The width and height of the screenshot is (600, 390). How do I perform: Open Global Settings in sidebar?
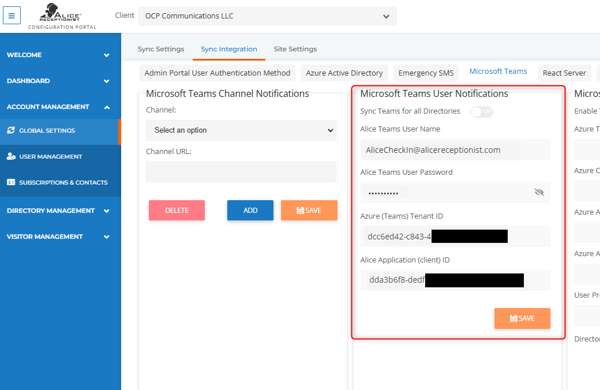coord(60,131)
